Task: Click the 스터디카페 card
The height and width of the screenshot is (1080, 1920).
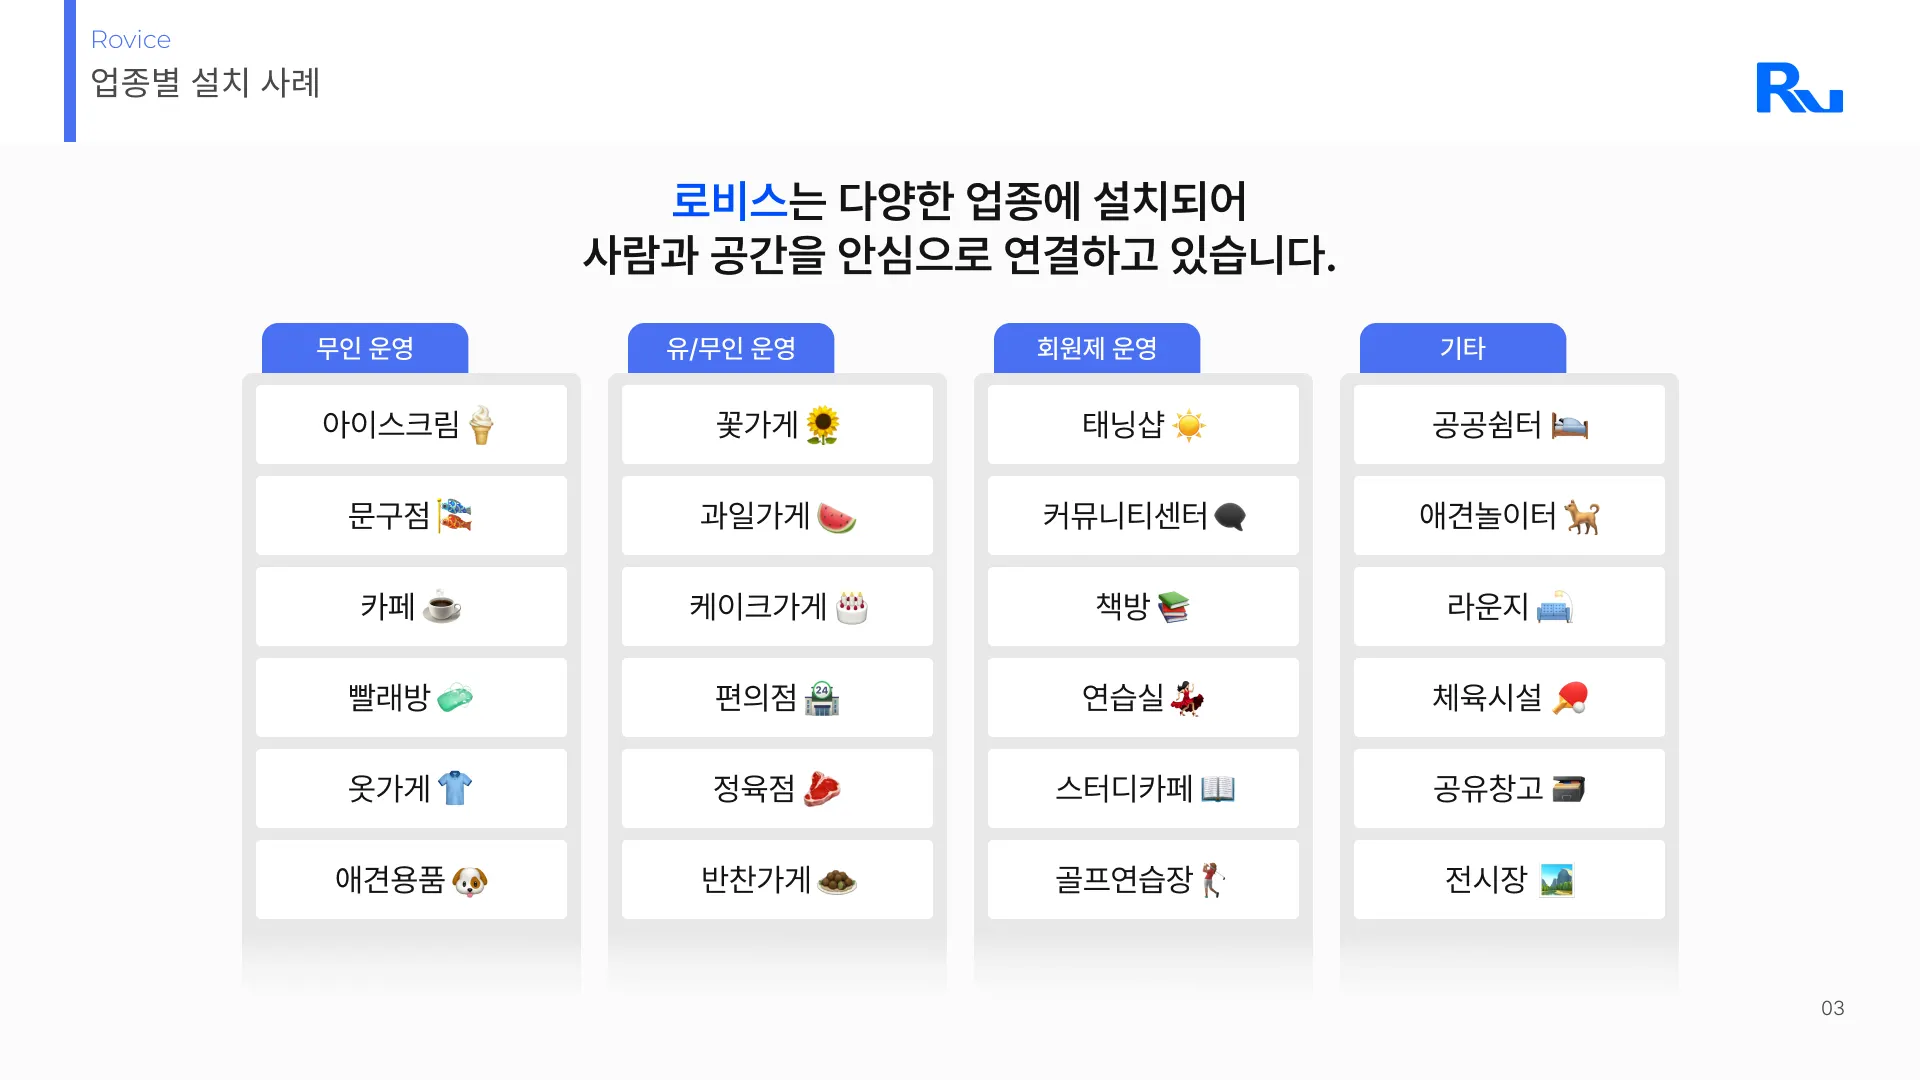Action: click(x=1143, y=788)
